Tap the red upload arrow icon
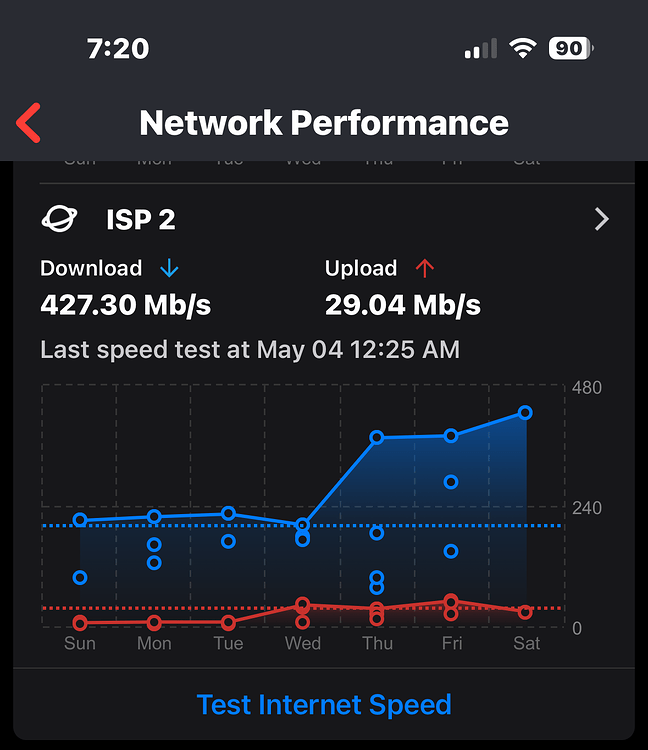Screen dimensions: 648x750 click(425, 268)
